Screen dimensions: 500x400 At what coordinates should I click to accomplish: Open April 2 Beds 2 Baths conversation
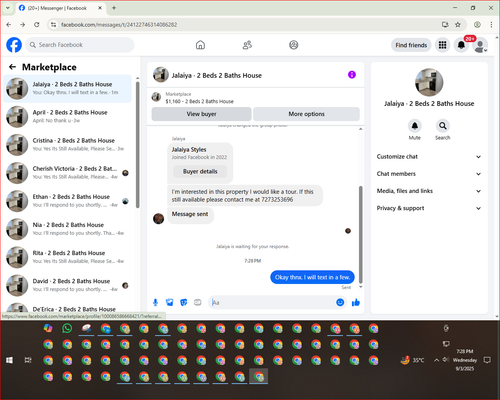click(68, 116)
